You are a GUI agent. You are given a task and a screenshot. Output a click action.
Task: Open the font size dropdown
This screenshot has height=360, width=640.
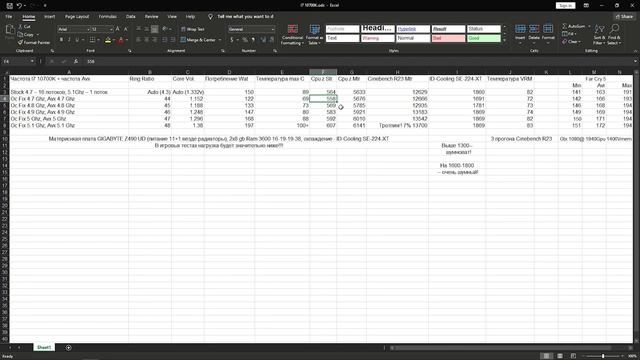pyautogui.click(x=111, y=29)
